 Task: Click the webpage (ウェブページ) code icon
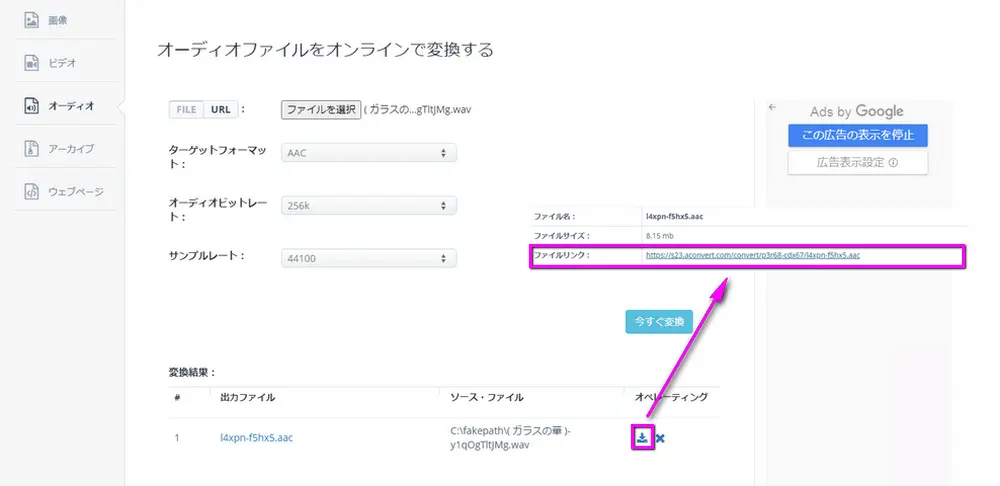pos(31,191)
